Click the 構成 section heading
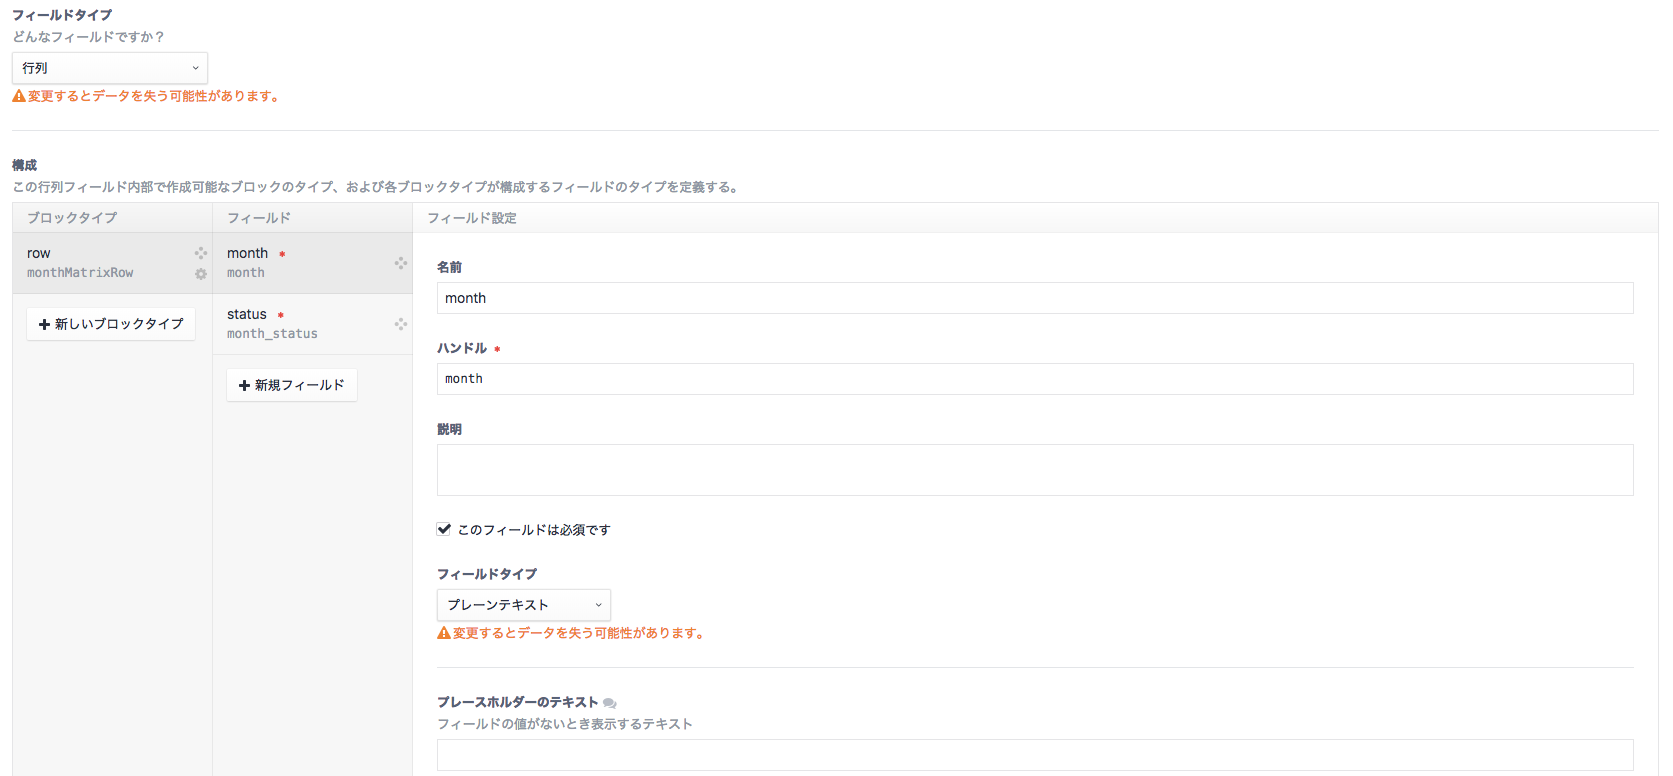 25,165
